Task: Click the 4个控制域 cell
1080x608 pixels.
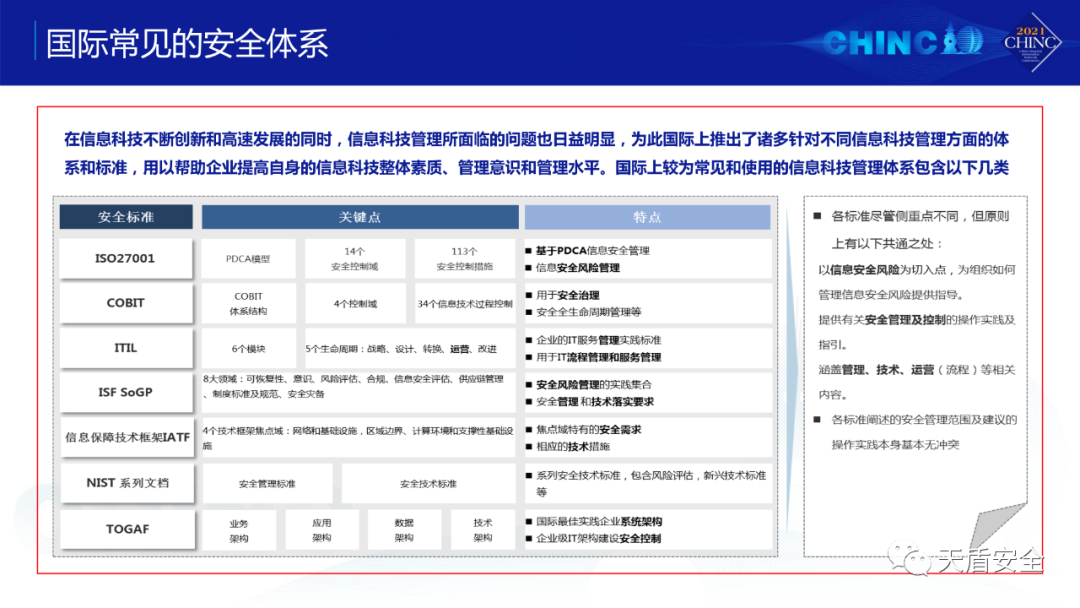Action: (355, 303)
